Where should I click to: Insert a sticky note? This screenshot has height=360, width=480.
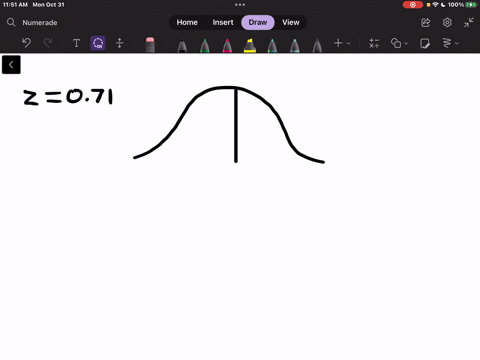425,43
